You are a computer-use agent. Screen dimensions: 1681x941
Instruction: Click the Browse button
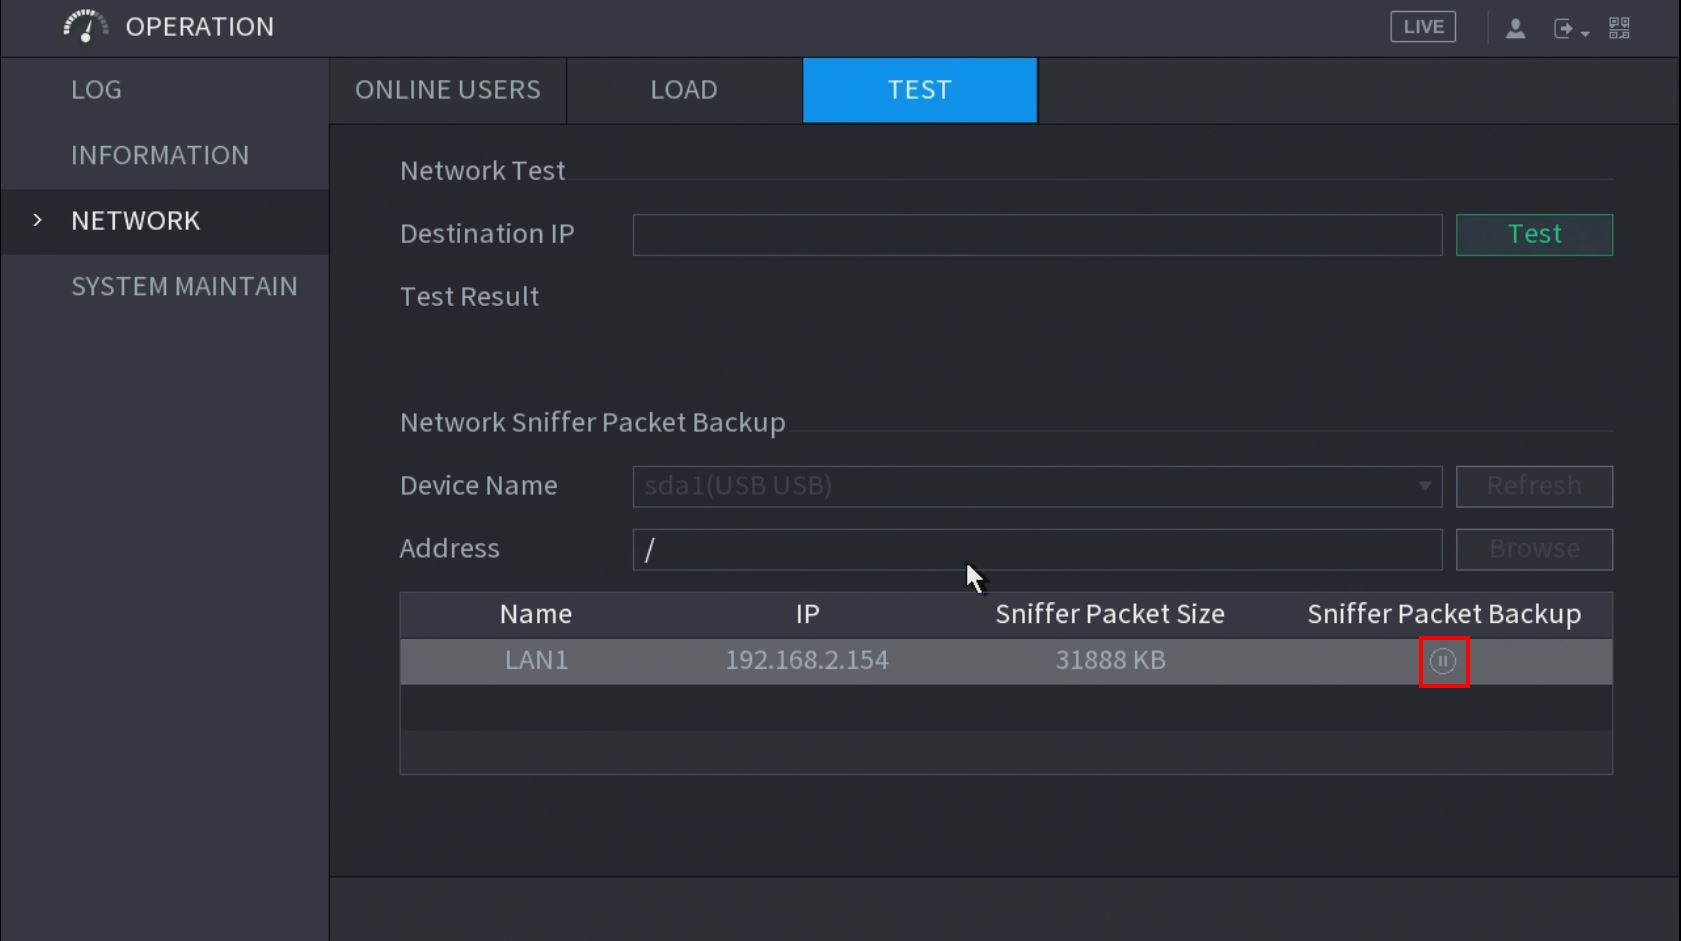pyautogui.click(x=1533, y=549)
